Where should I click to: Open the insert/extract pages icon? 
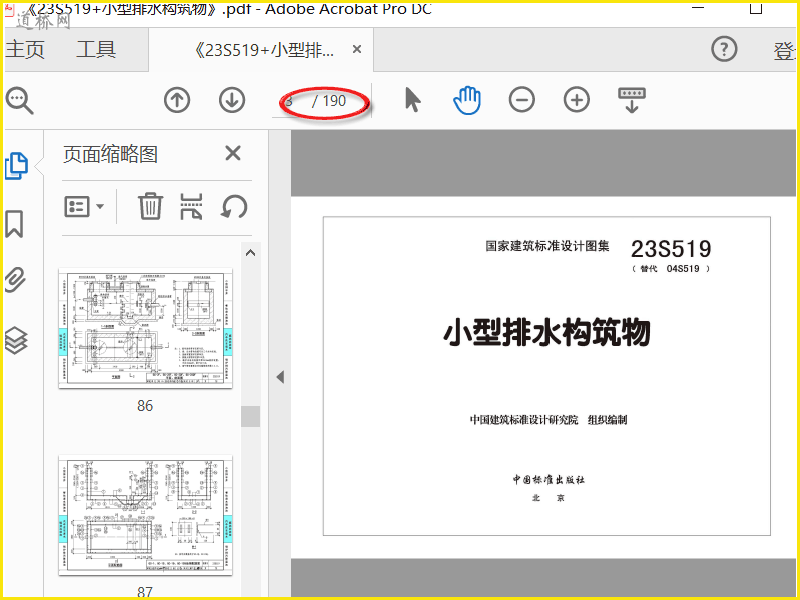click(x=191, y=206)
